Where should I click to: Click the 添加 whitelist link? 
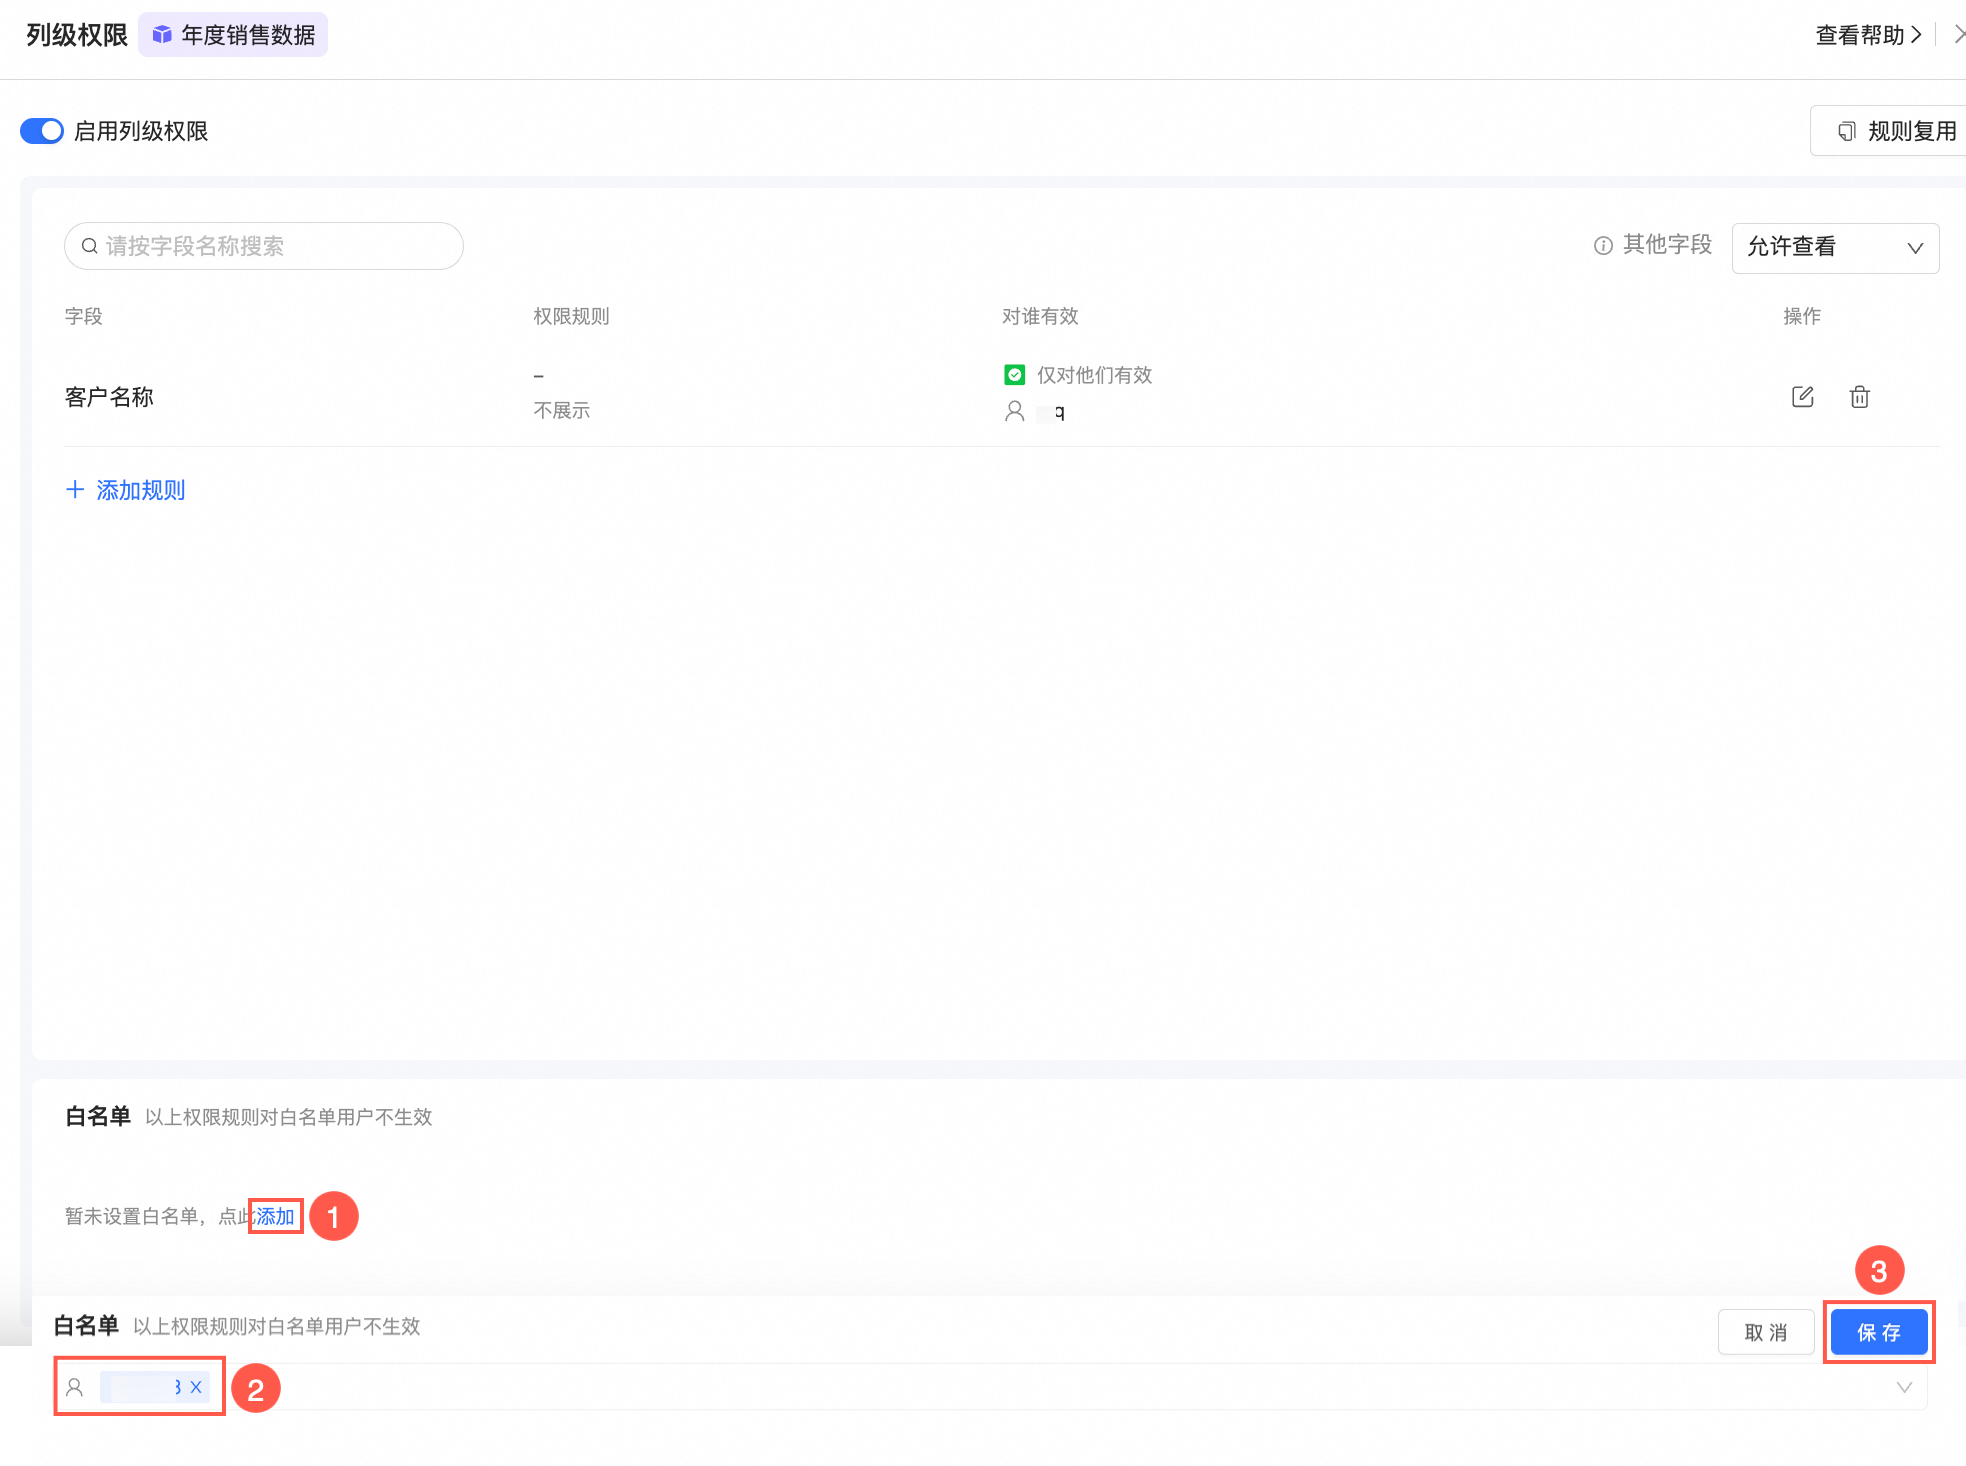pyautogui.click(x=275, y=1216)
